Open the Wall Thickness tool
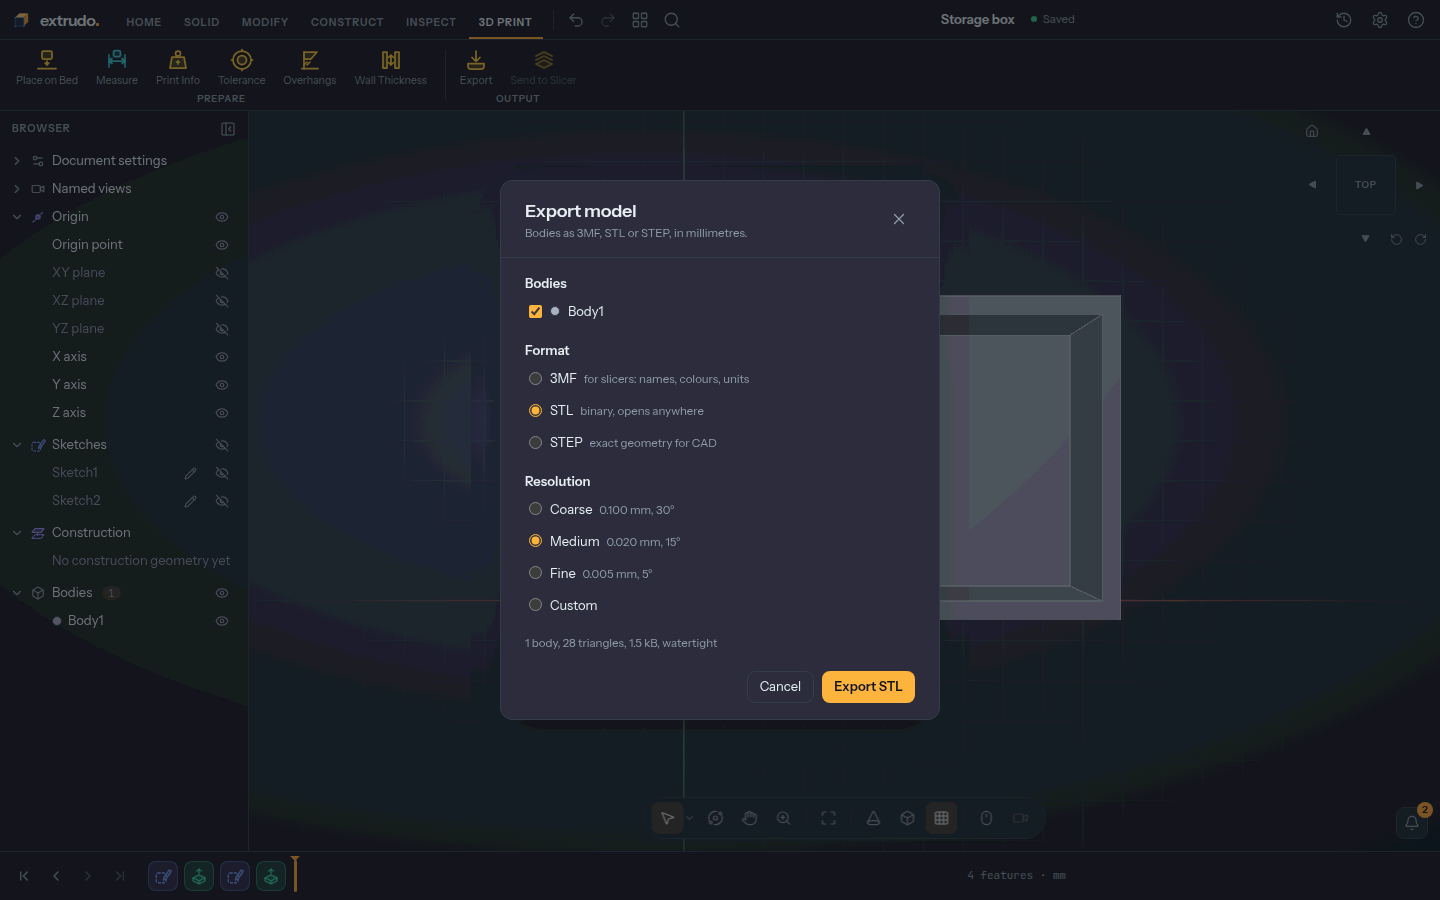This screenshot has width=1440, height=900. [x=391, y=68]
